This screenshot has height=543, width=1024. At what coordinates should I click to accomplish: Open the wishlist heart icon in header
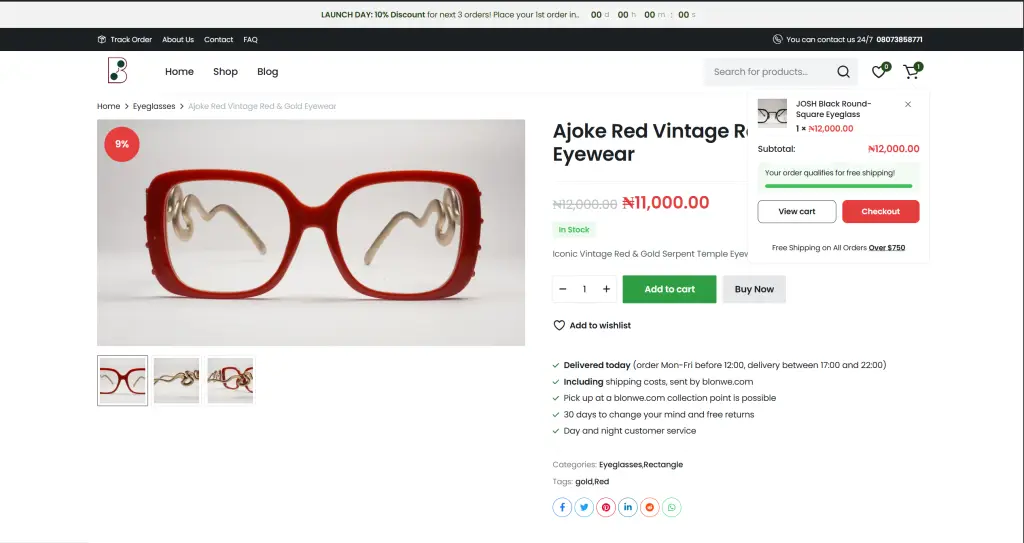click(x=878, y=72)
